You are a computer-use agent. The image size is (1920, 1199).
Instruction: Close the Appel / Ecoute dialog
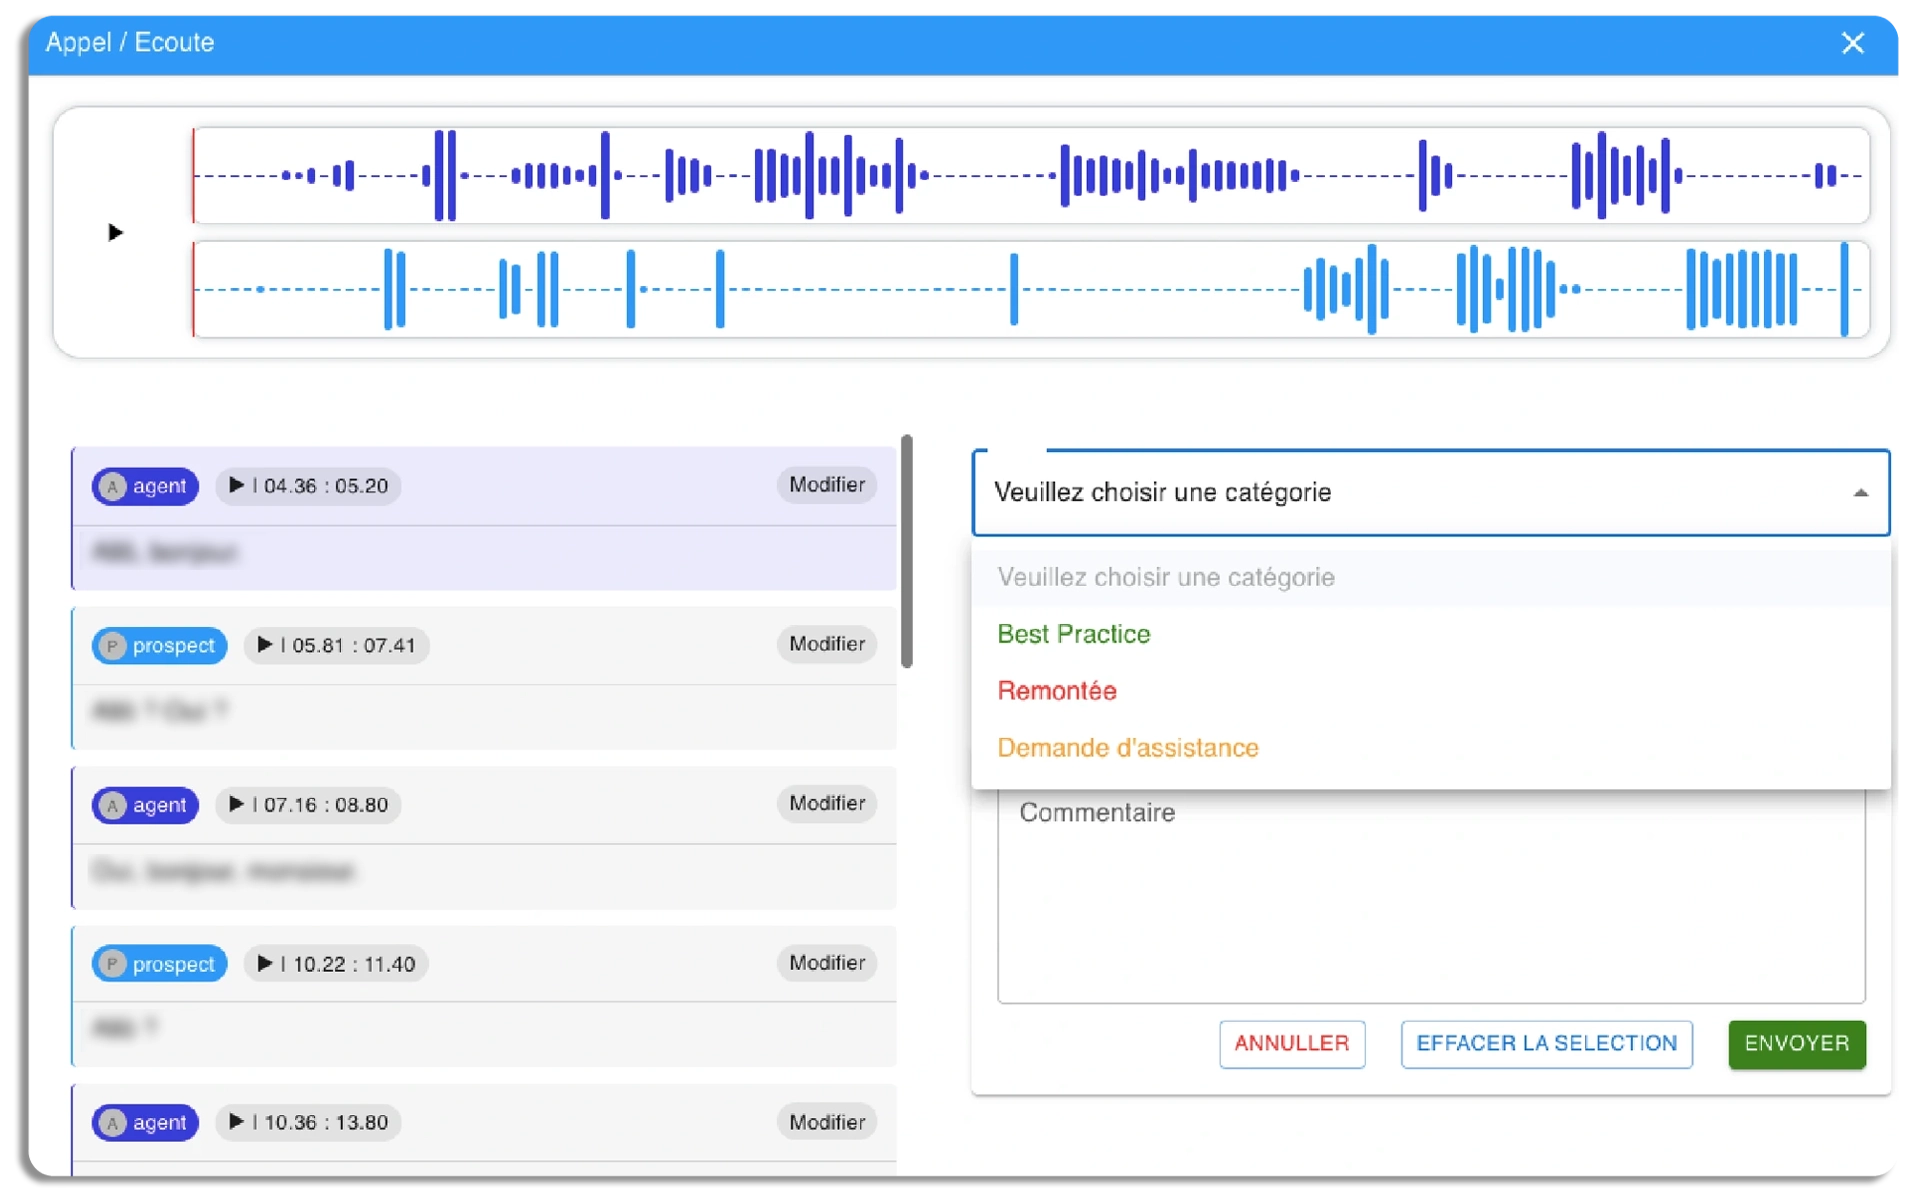click(x=1852, y=43)
